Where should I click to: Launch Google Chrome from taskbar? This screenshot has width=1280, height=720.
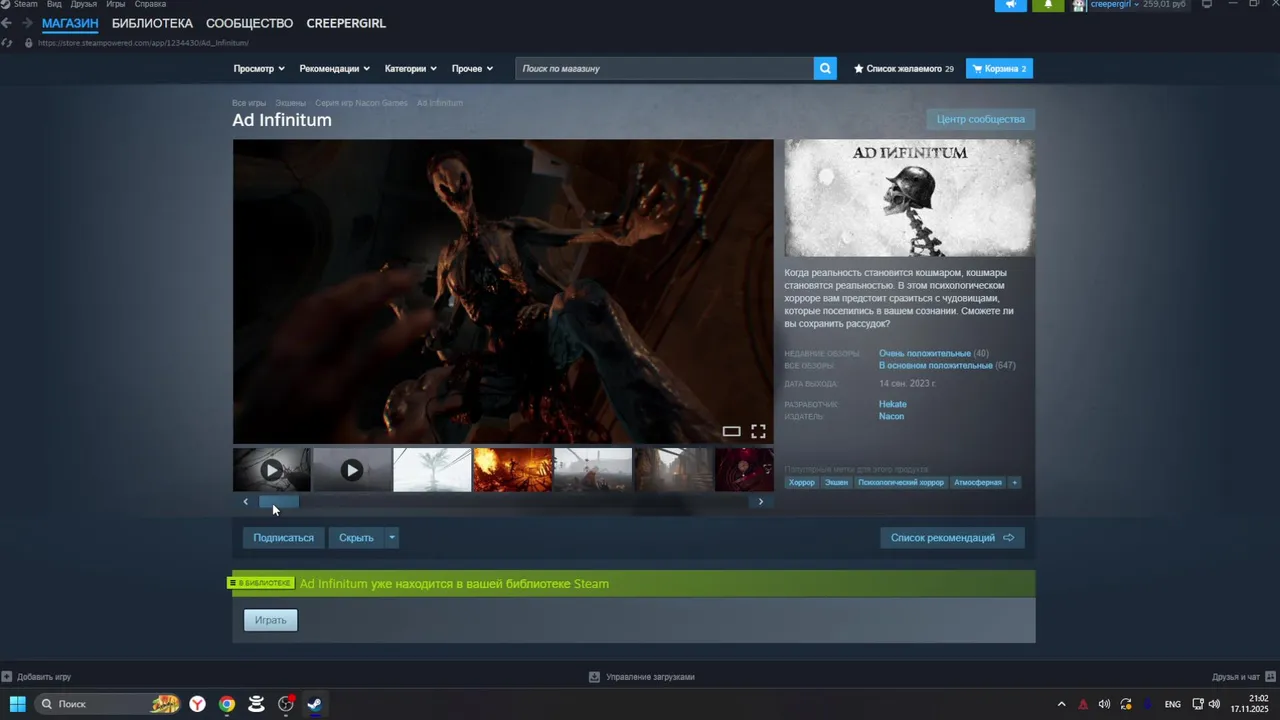[x=227, y=704]
